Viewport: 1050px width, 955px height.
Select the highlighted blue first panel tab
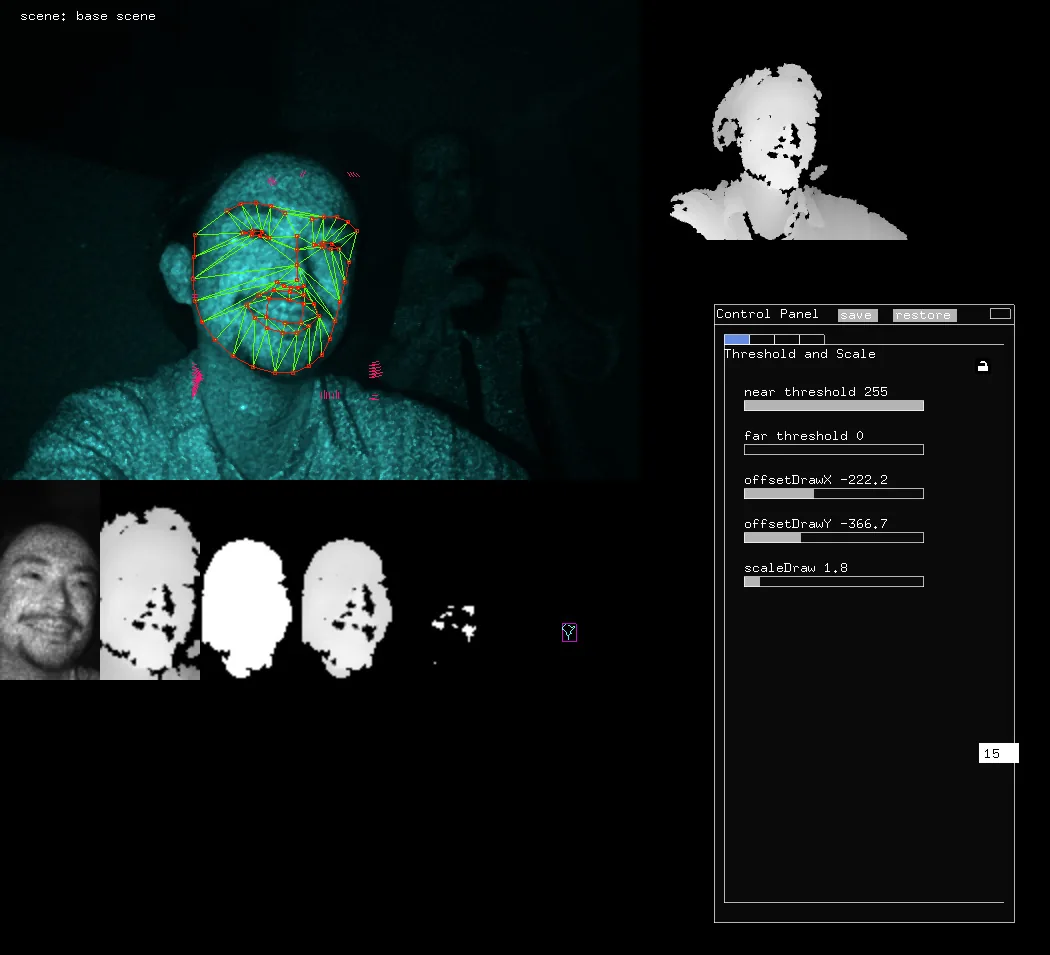[x=736, y=340]
